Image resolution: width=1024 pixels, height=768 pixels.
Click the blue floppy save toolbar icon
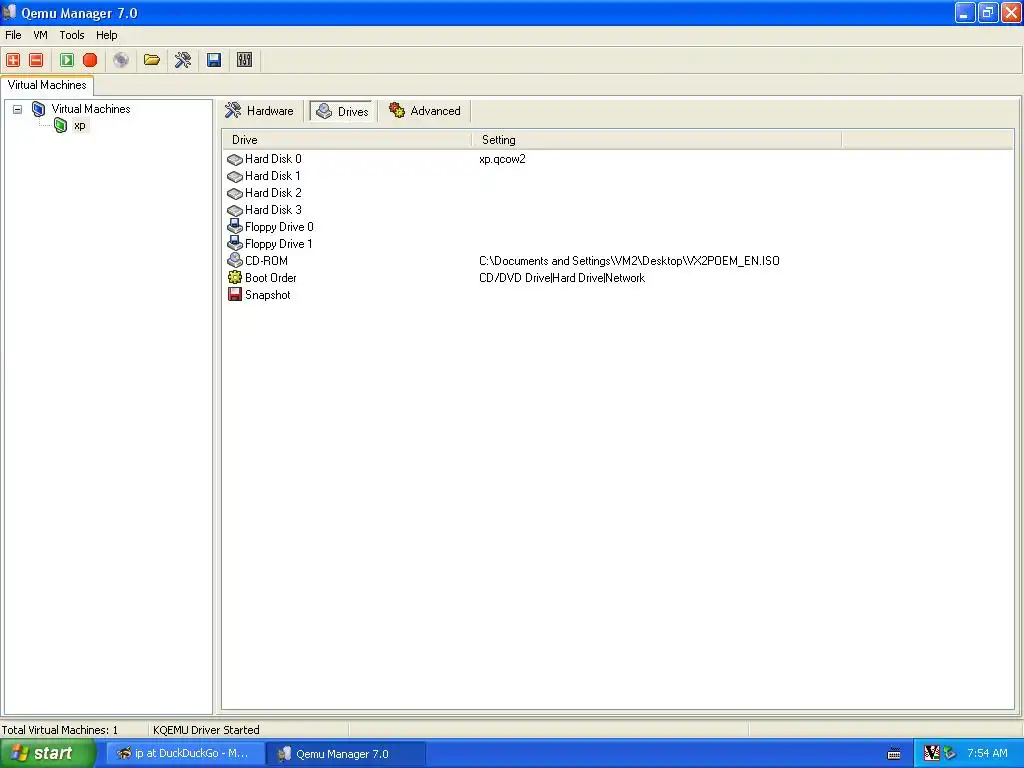(214, 60)
